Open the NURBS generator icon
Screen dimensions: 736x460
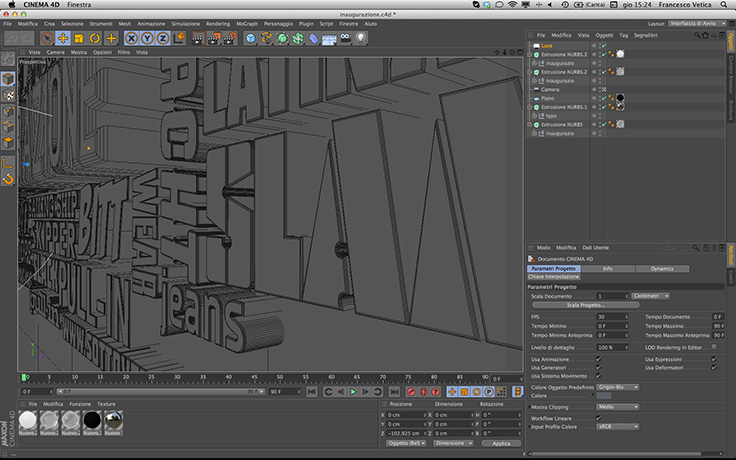282,38
